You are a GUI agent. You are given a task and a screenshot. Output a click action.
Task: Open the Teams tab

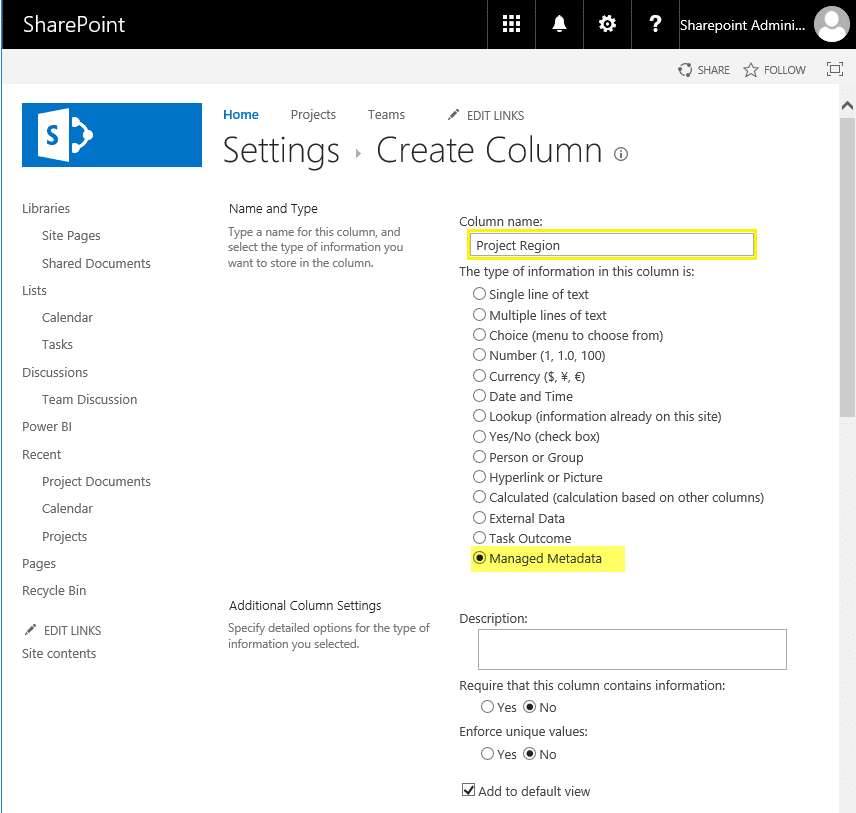coord(386,115)
